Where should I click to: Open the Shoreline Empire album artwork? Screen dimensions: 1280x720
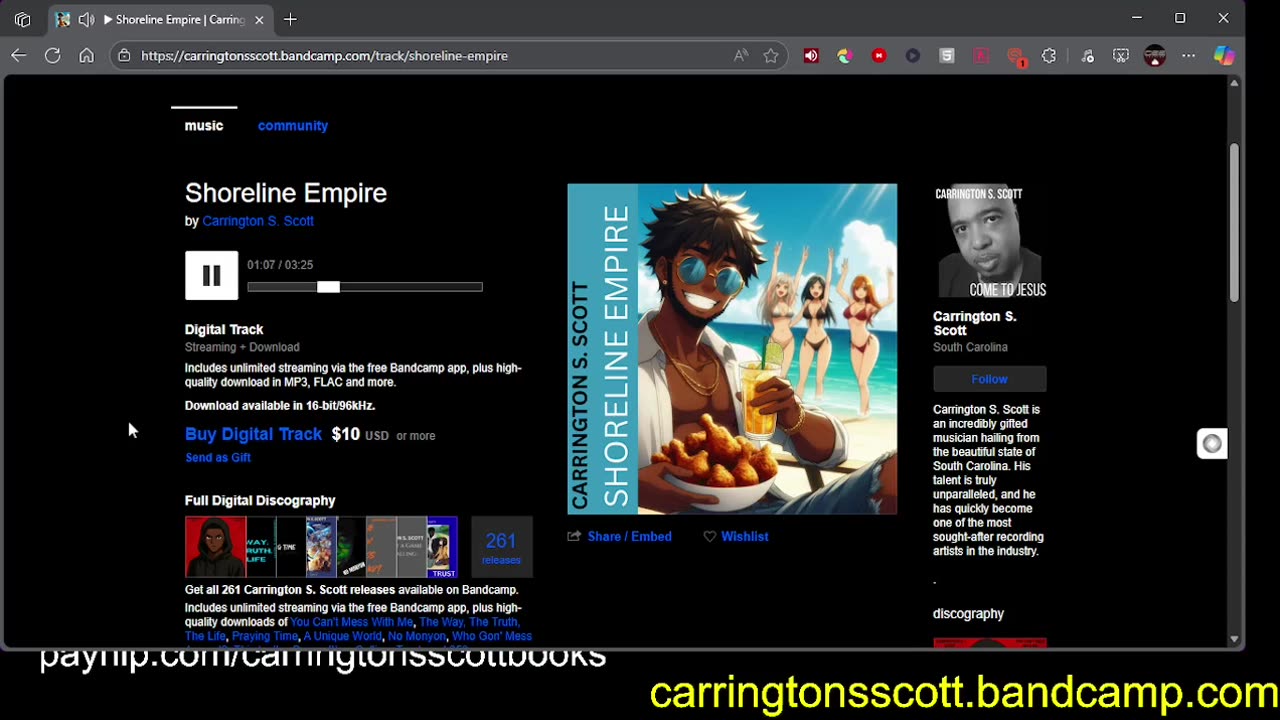click(x=732, y=349)
